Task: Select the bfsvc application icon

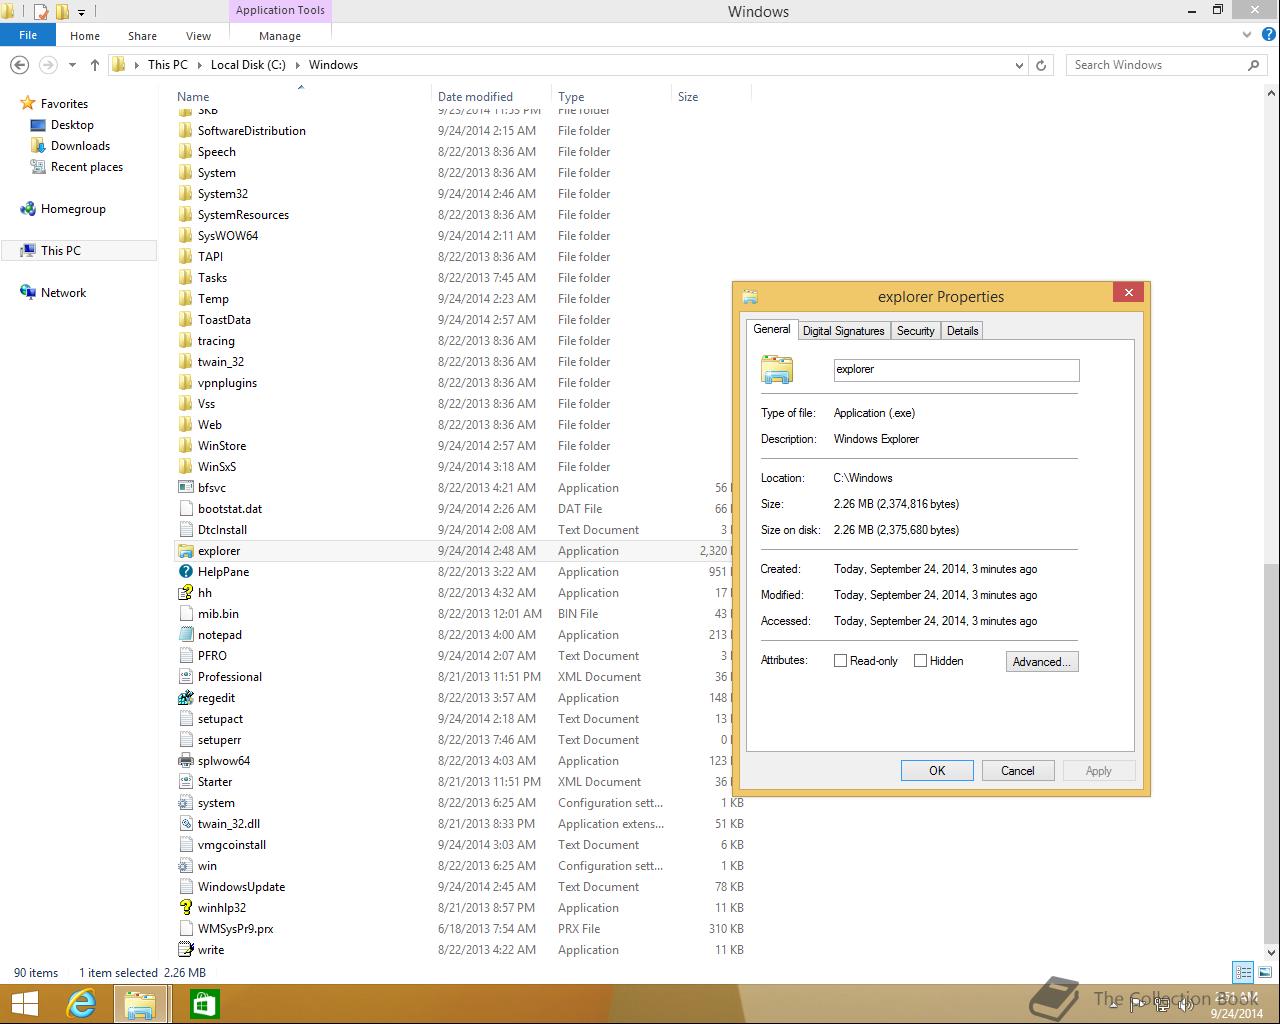Action: [185, 488]
